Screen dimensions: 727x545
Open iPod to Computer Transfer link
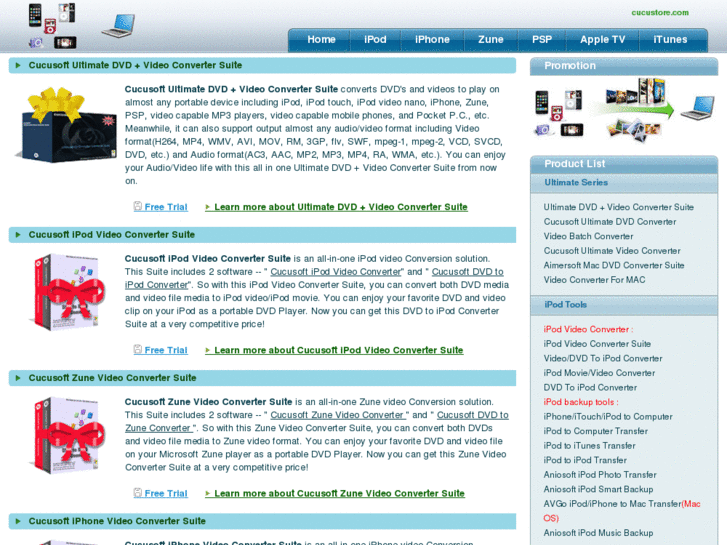click(595, 431)
